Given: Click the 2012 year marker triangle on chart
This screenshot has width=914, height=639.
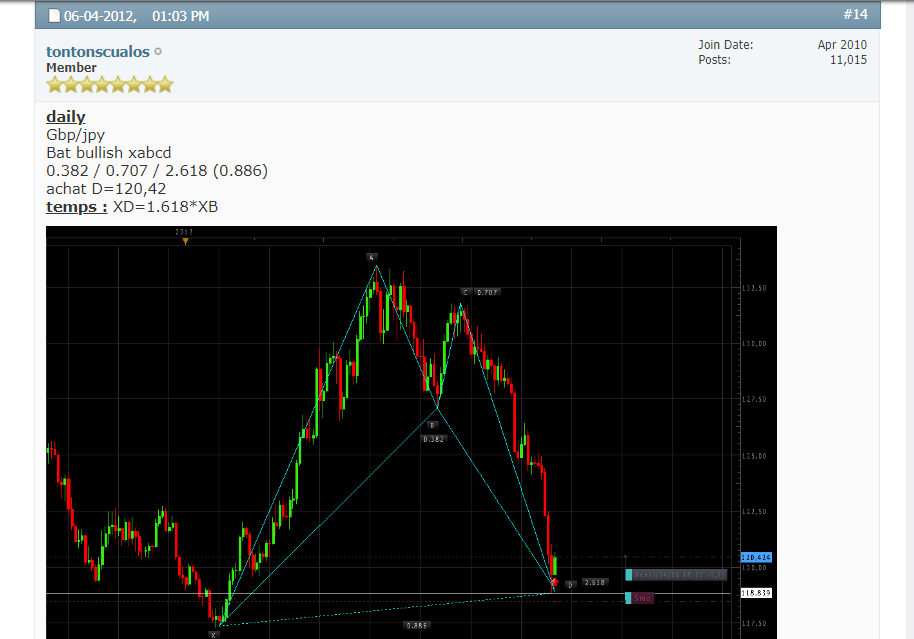Looking at the screenshot, I should (185, 240).
